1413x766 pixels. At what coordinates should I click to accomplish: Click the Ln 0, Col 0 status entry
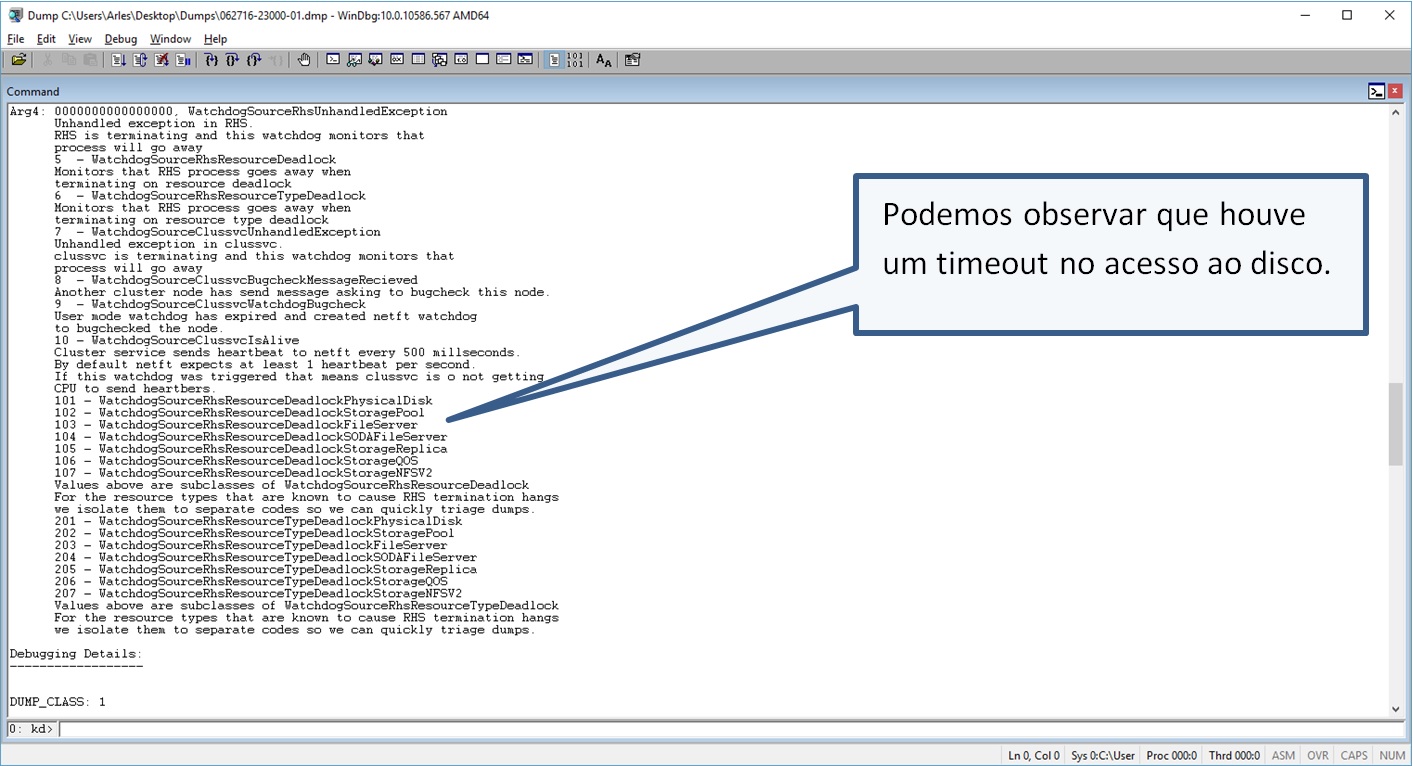pyautogui.click(x=1033, y=756)
